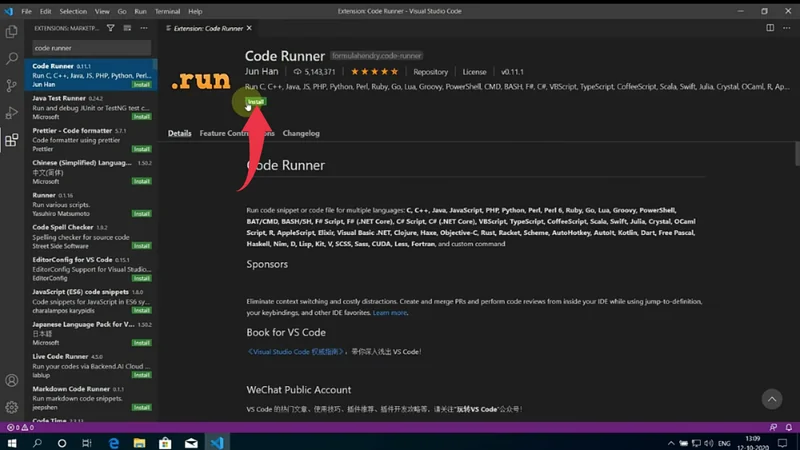Open the Explorer view in activity bar
The height and width of the screenshot is (450, 800).
coord(12,32)
